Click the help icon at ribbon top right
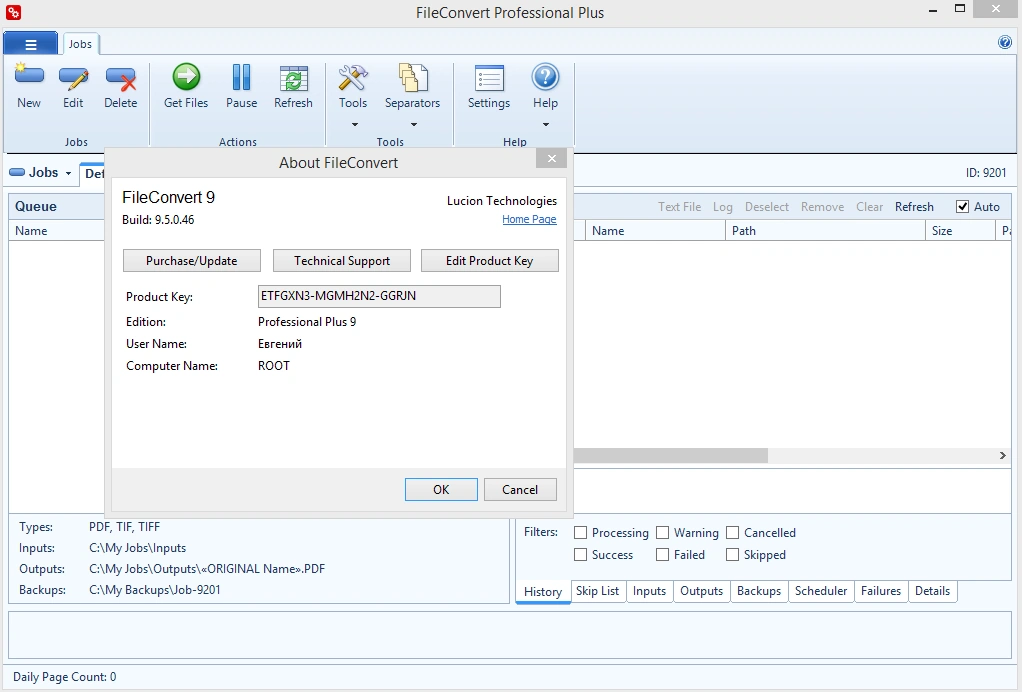Screen dimensions: 1022x692 coord(1004,42)
